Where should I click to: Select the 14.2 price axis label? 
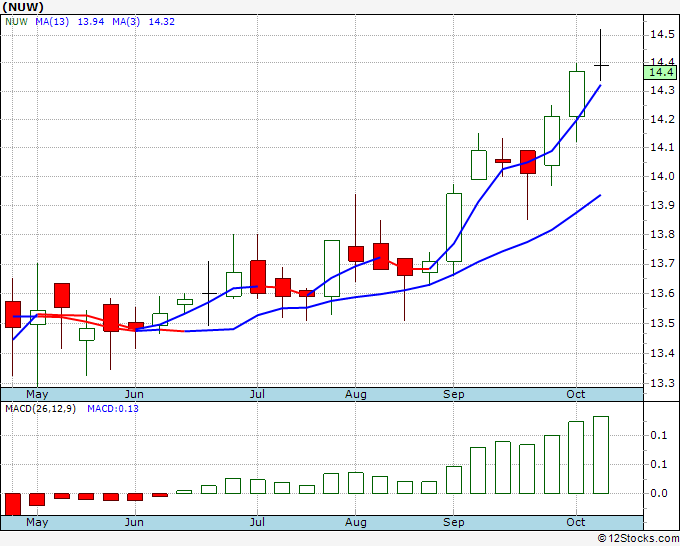click(x=662, y=119)
